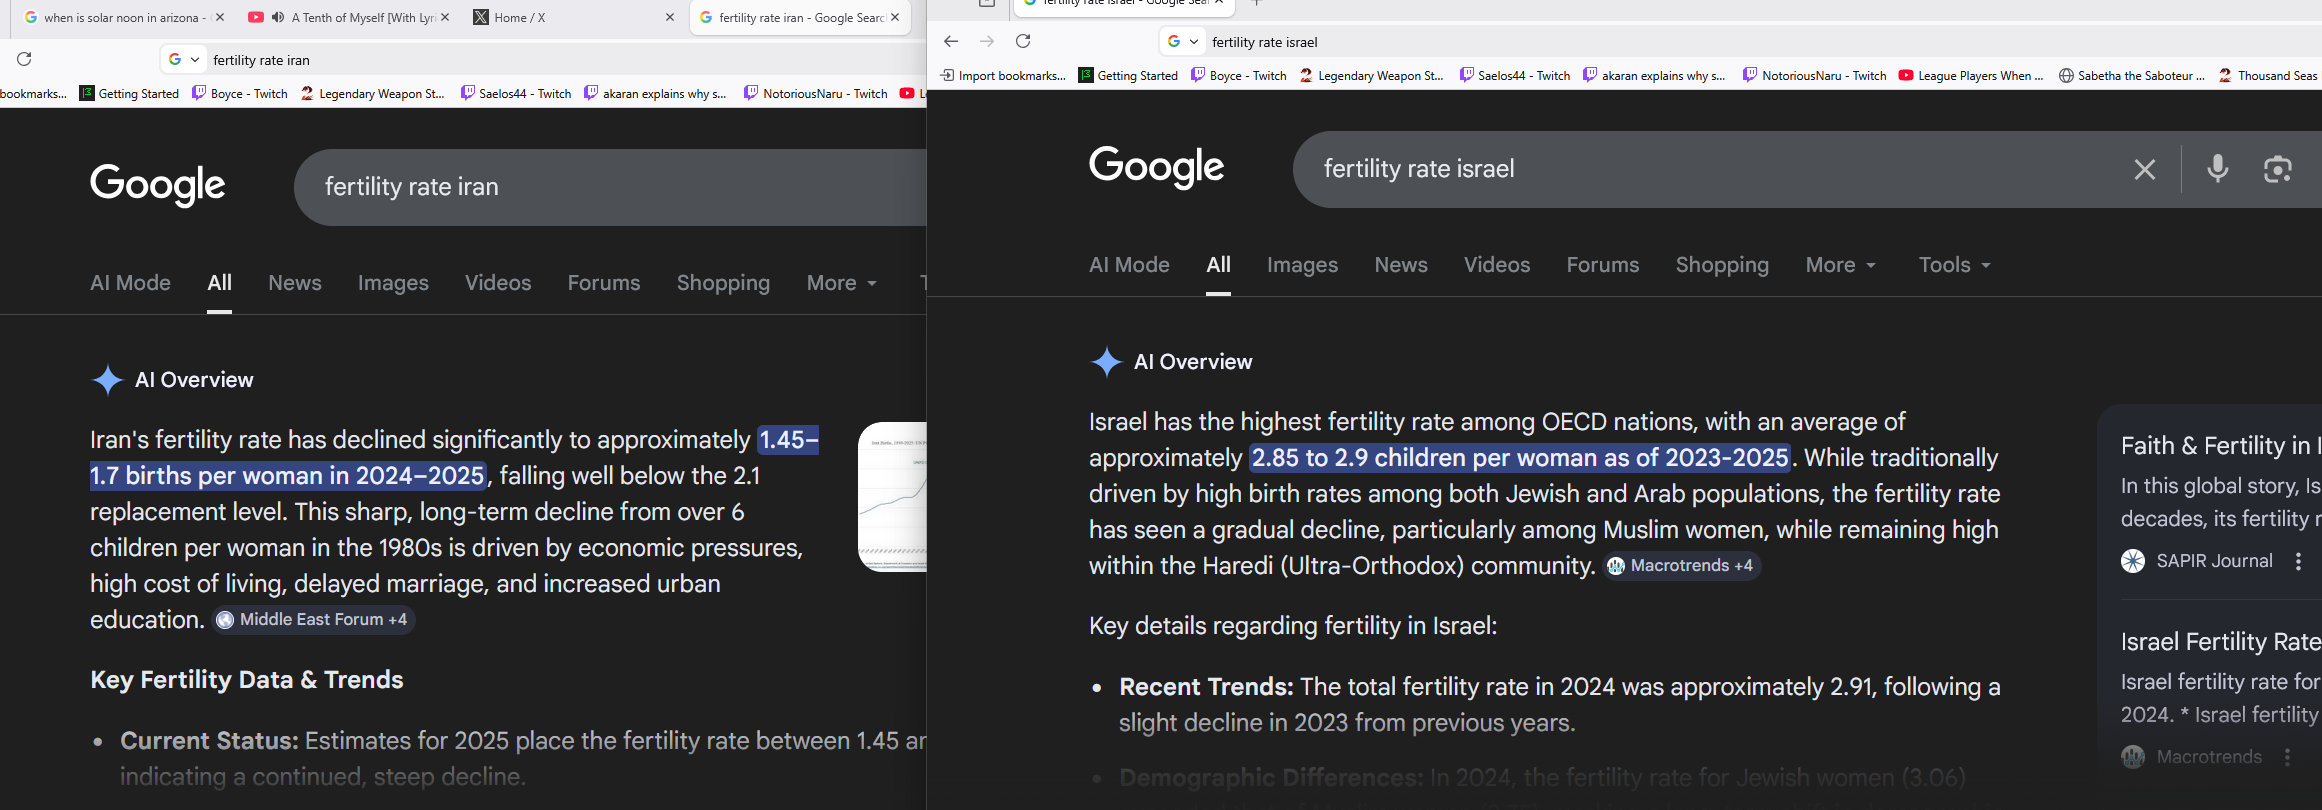This screenshot has height=810, width=2322.
Task: Select Shopping tab in iran search results
Action: click(723, 283)
